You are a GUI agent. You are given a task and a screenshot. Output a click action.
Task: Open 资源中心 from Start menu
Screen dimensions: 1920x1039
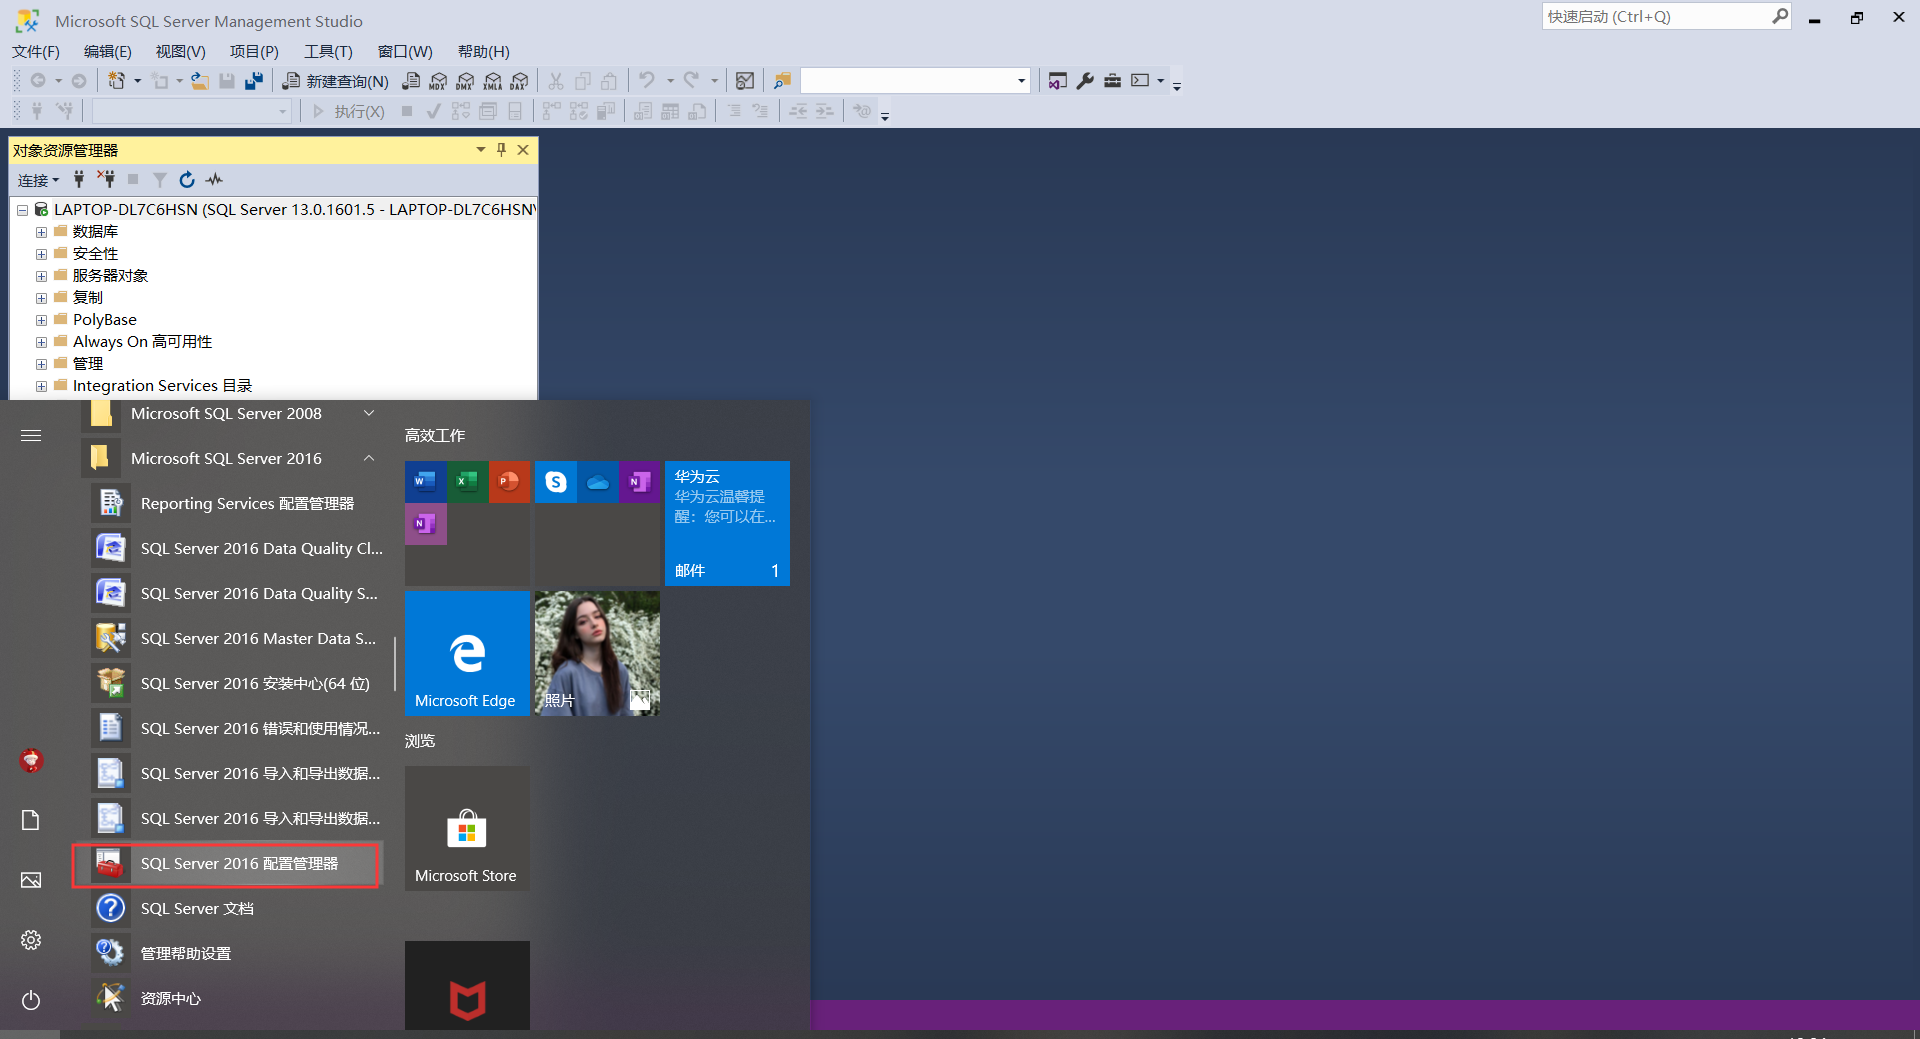pos(237,998)
